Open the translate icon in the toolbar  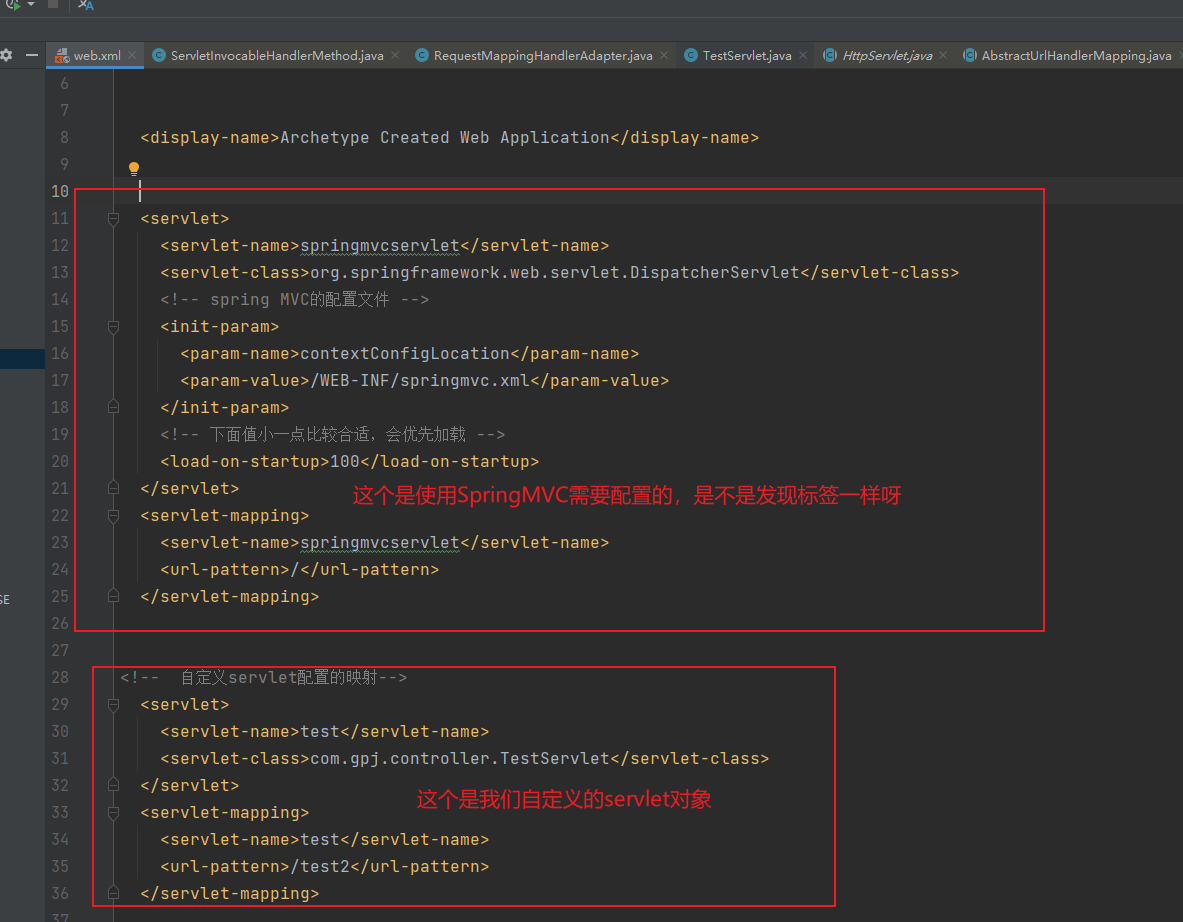(x=86, y=5)
